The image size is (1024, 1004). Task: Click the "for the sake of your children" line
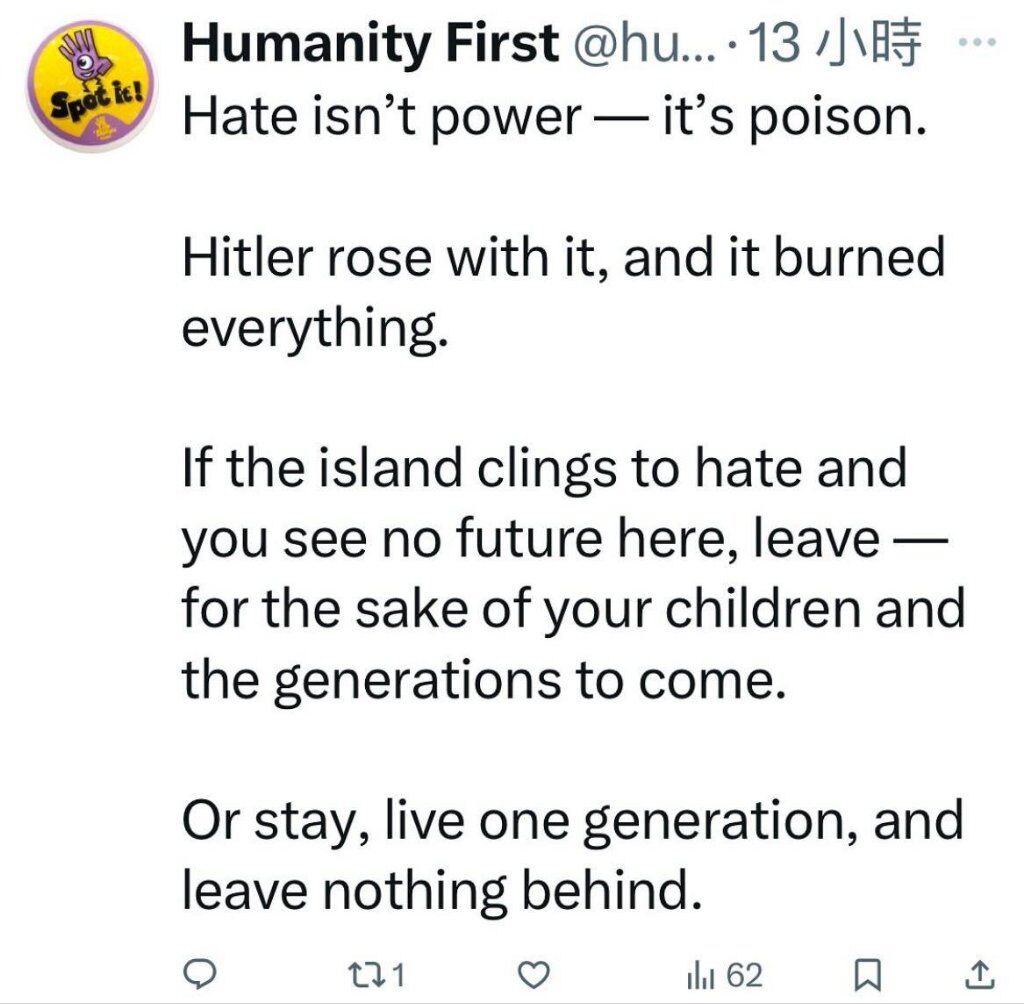(x=573, y=609)
